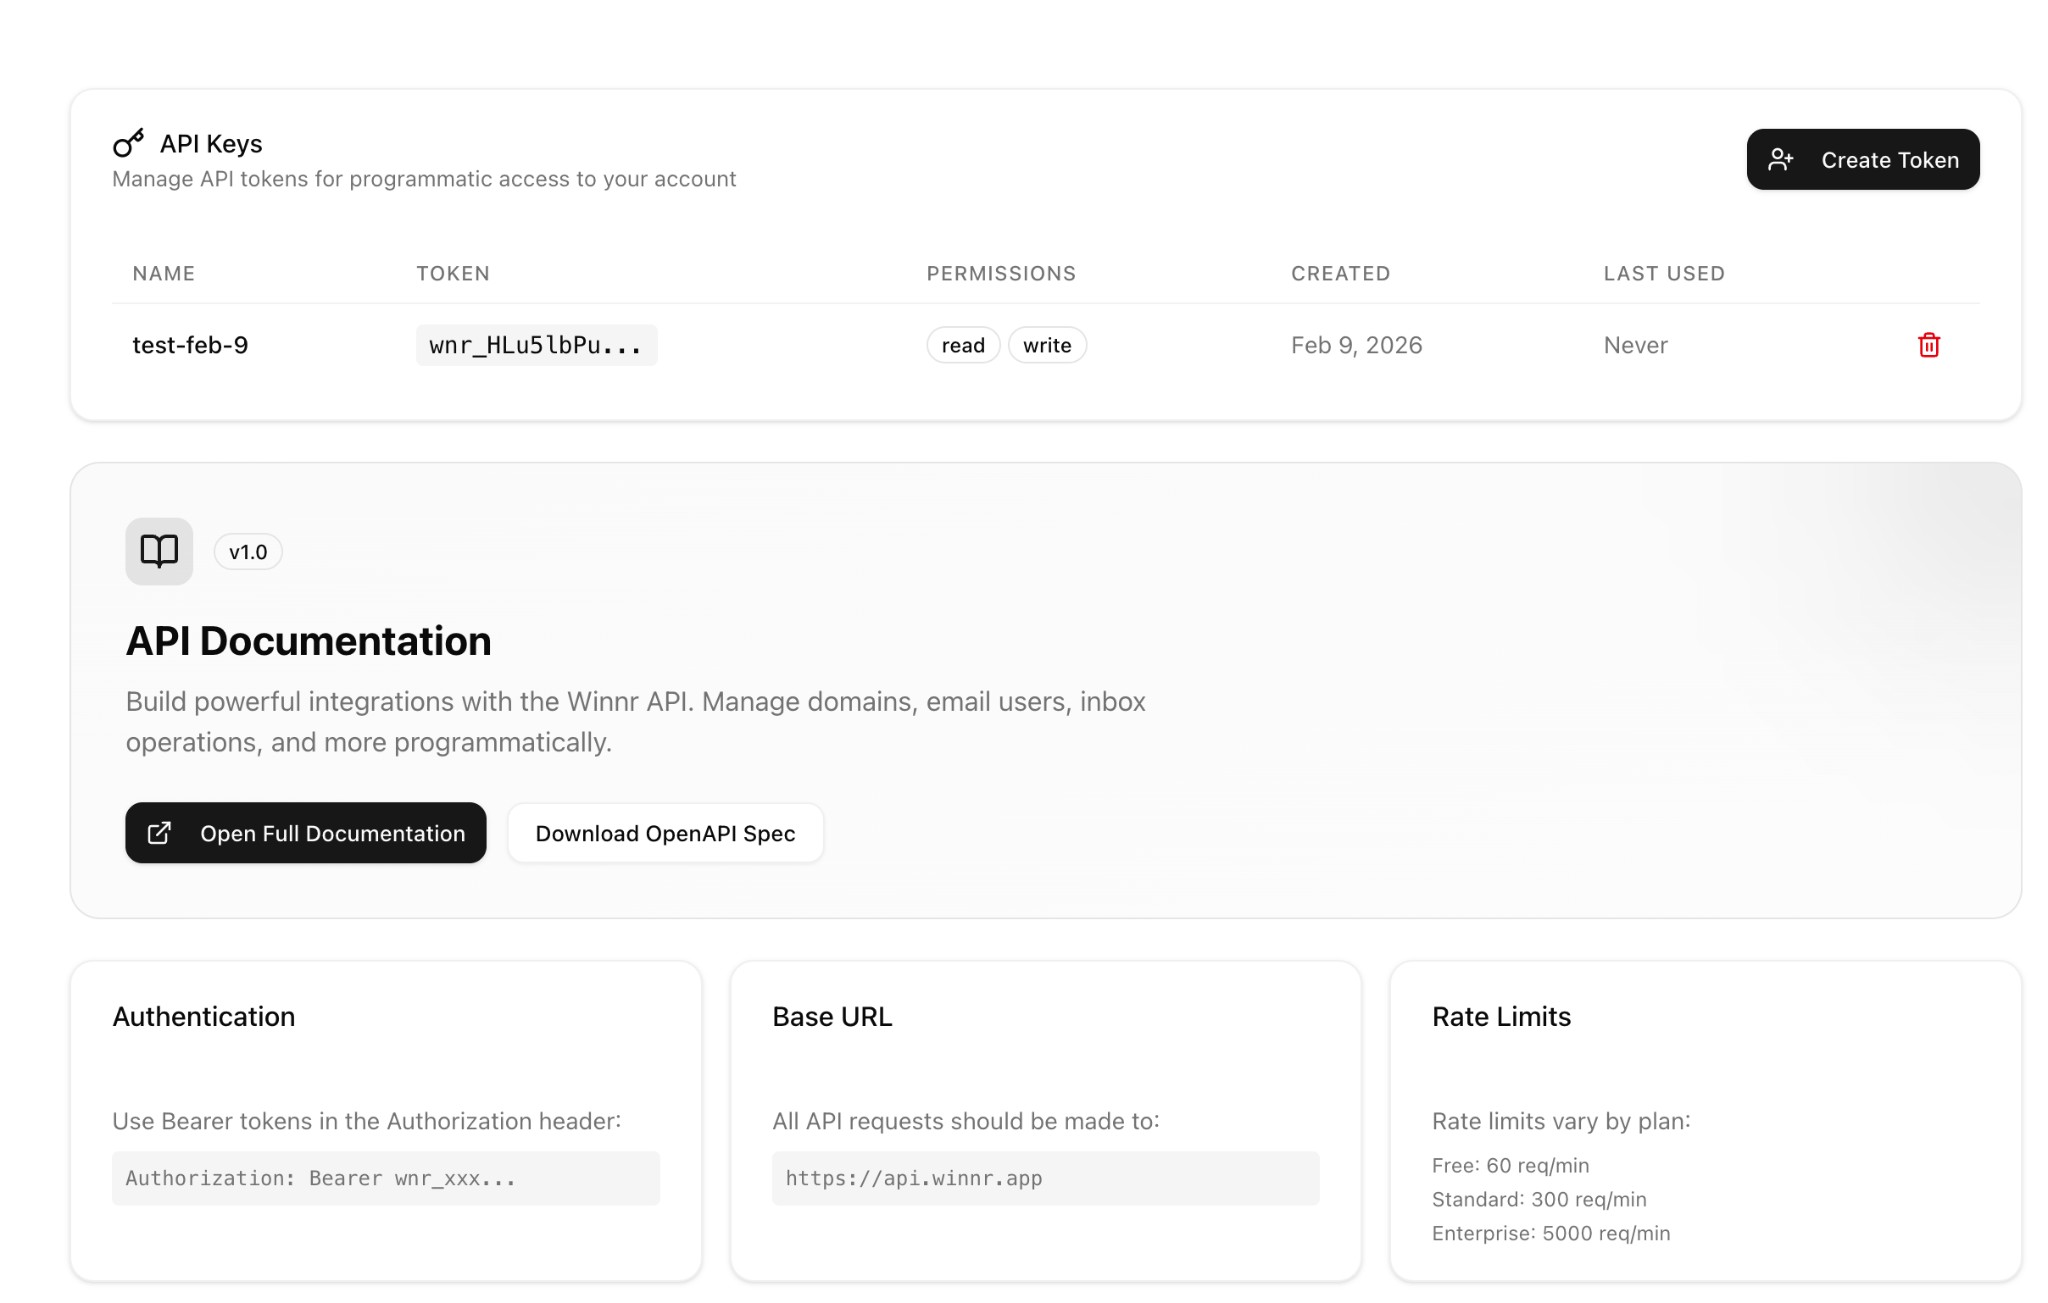Click the Never value under Last Used

tap(1634, 345)
